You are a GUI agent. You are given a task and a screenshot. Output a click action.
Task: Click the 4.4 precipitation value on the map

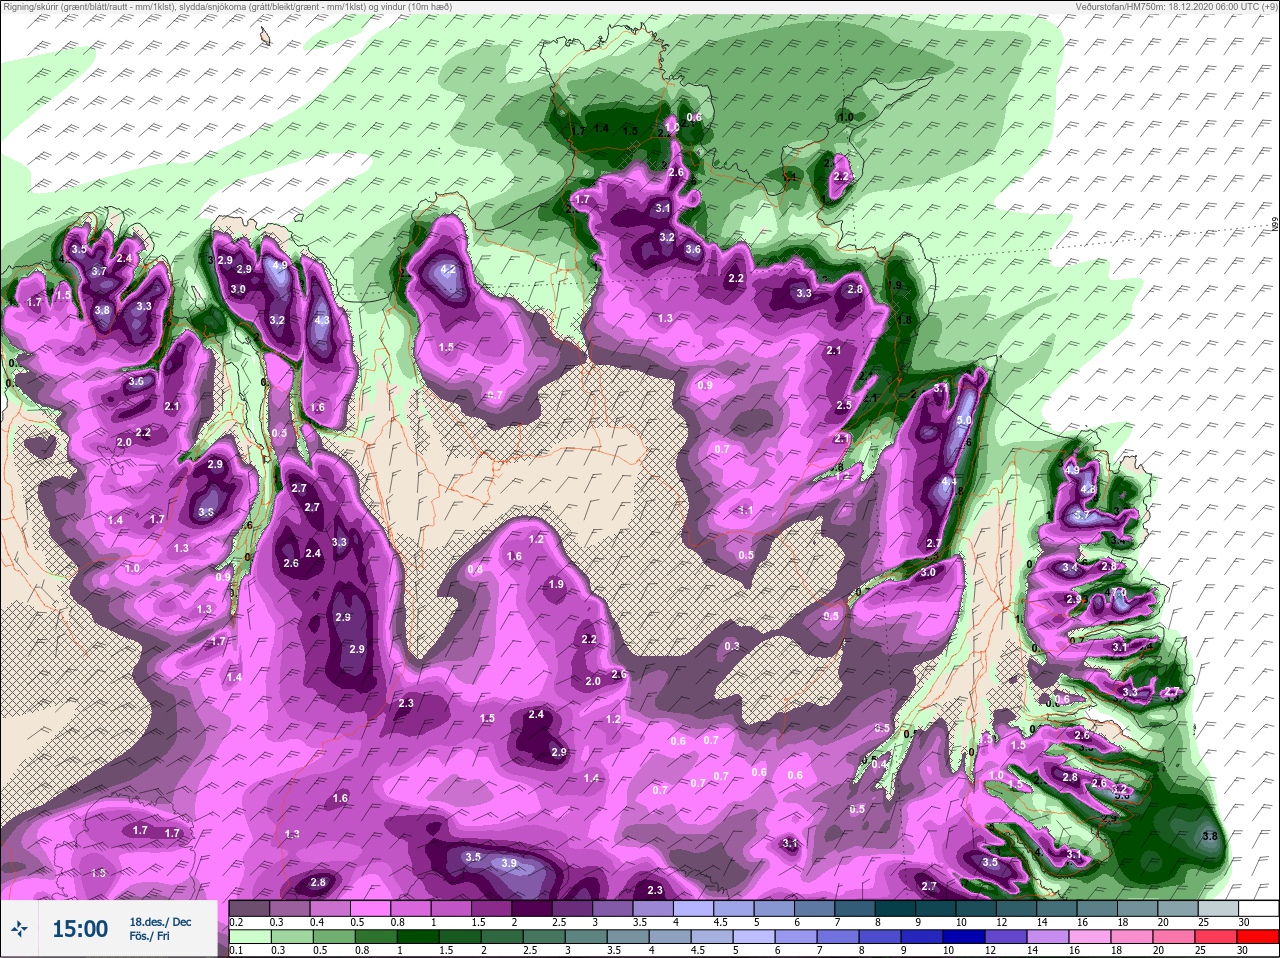949,482
